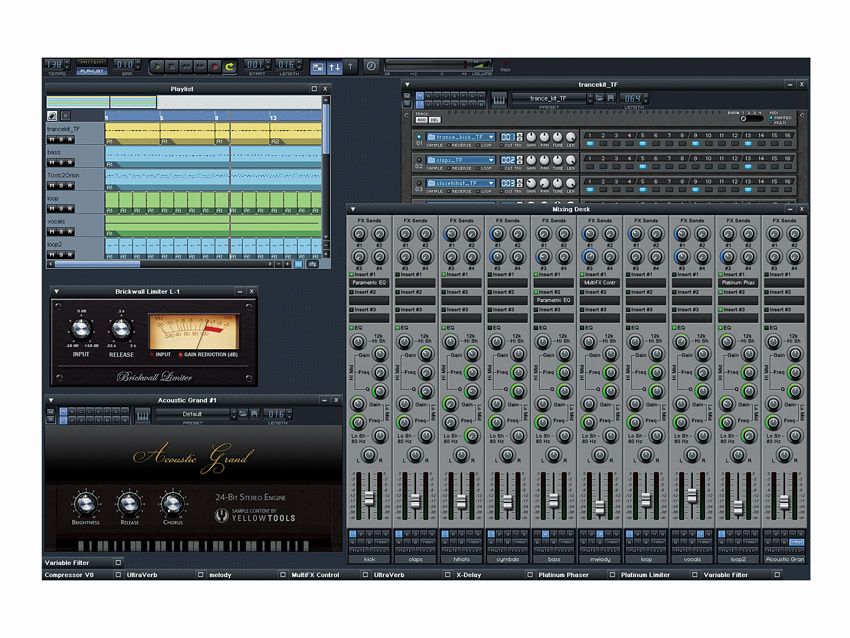
Task: Click the master Volume slider in the top bar
Action: [x=438, y=66]
